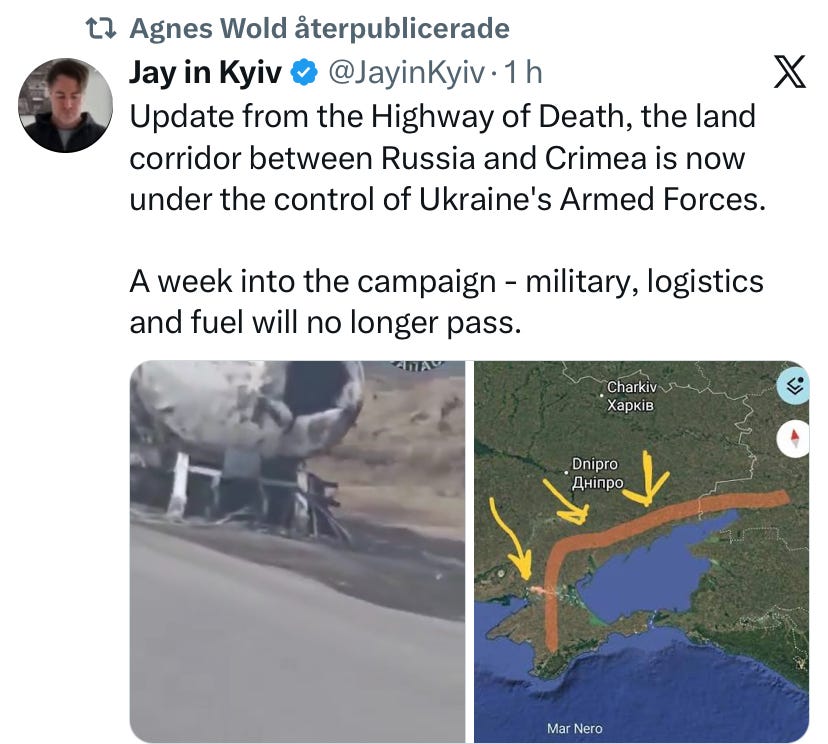828x744 pixels.
Task: Open the @JayinKyiv handle link
Action: tap(406, 72)
